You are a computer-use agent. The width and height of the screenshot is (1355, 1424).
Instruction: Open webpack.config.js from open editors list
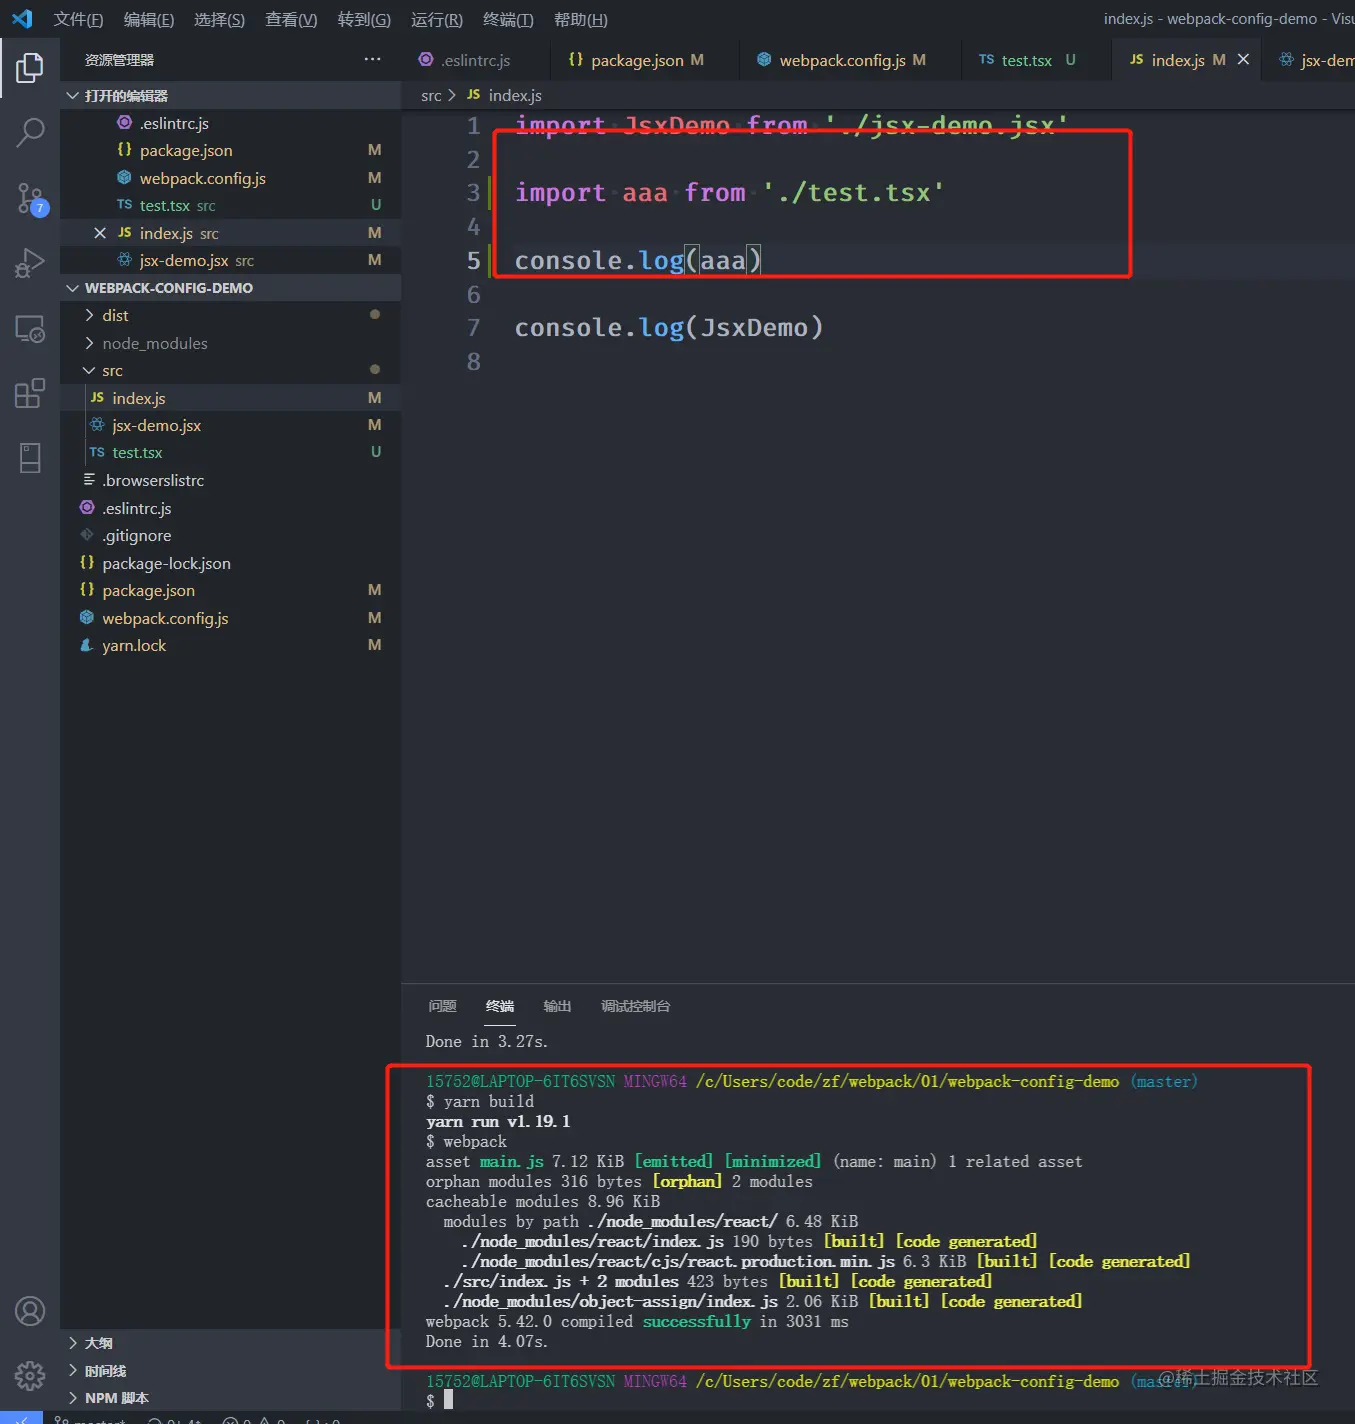coord(230,178)
